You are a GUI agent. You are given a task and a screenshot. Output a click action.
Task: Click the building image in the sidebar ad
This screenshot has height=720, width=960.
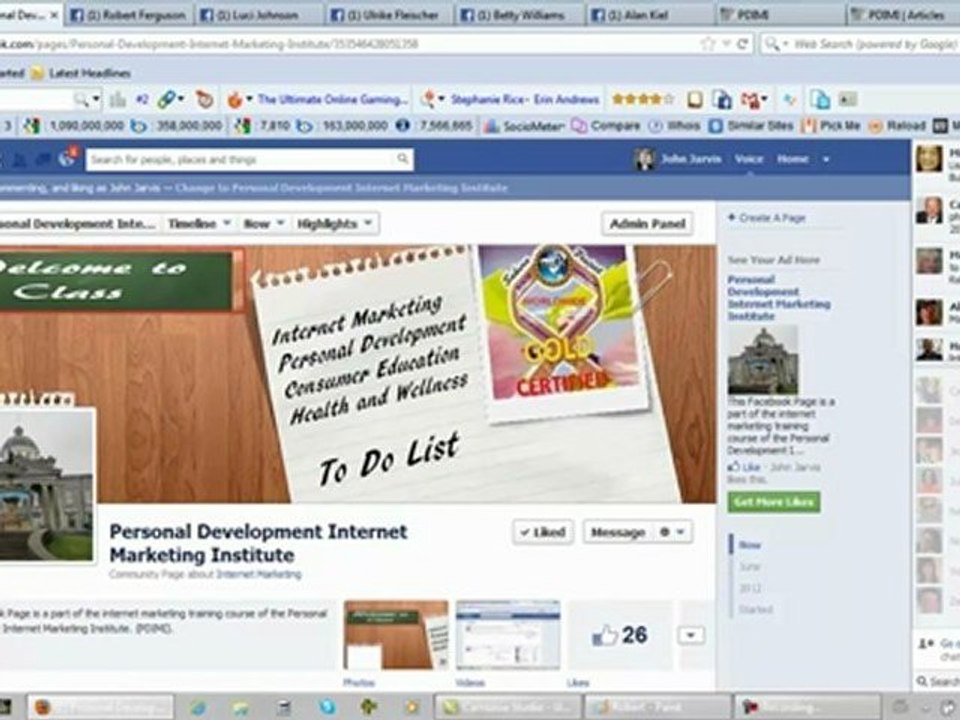763,359
